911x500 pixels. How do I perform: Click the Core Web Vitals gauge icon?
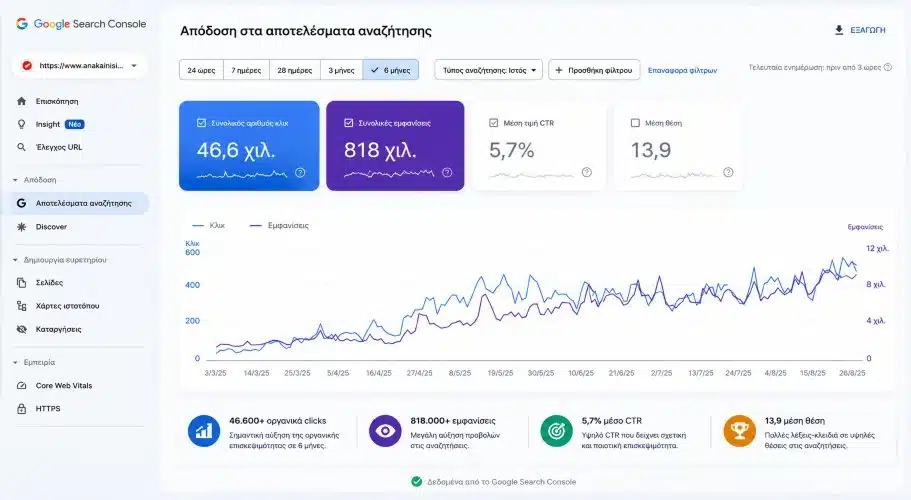tap(21, 386)
